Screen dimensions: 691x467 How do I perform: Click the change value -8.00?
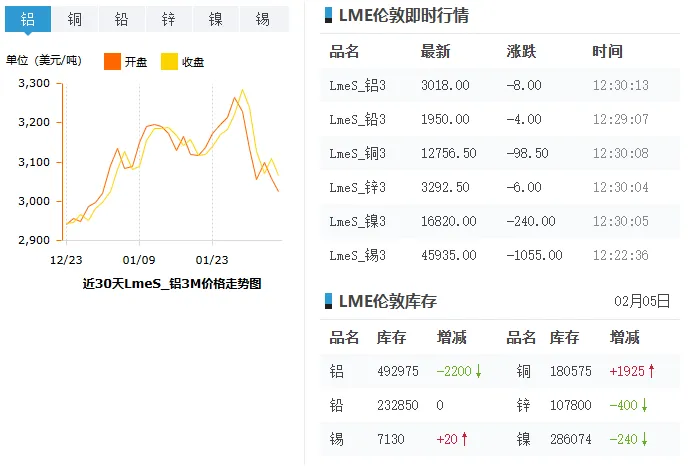click(x=524, y=85)
